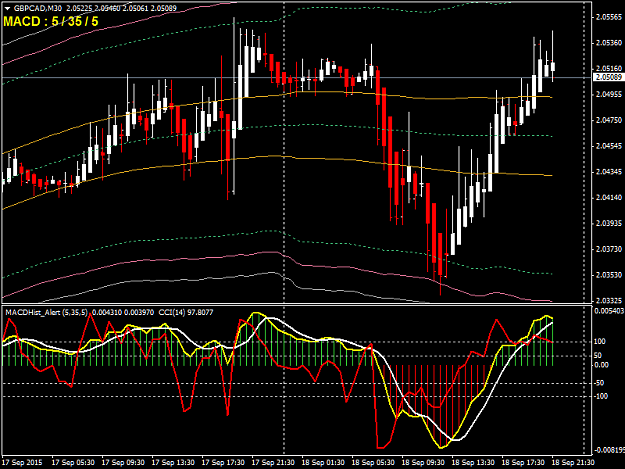Click the current price tag 2.05089
This screenshot has height=469, width=625.
tap(608, 77)
